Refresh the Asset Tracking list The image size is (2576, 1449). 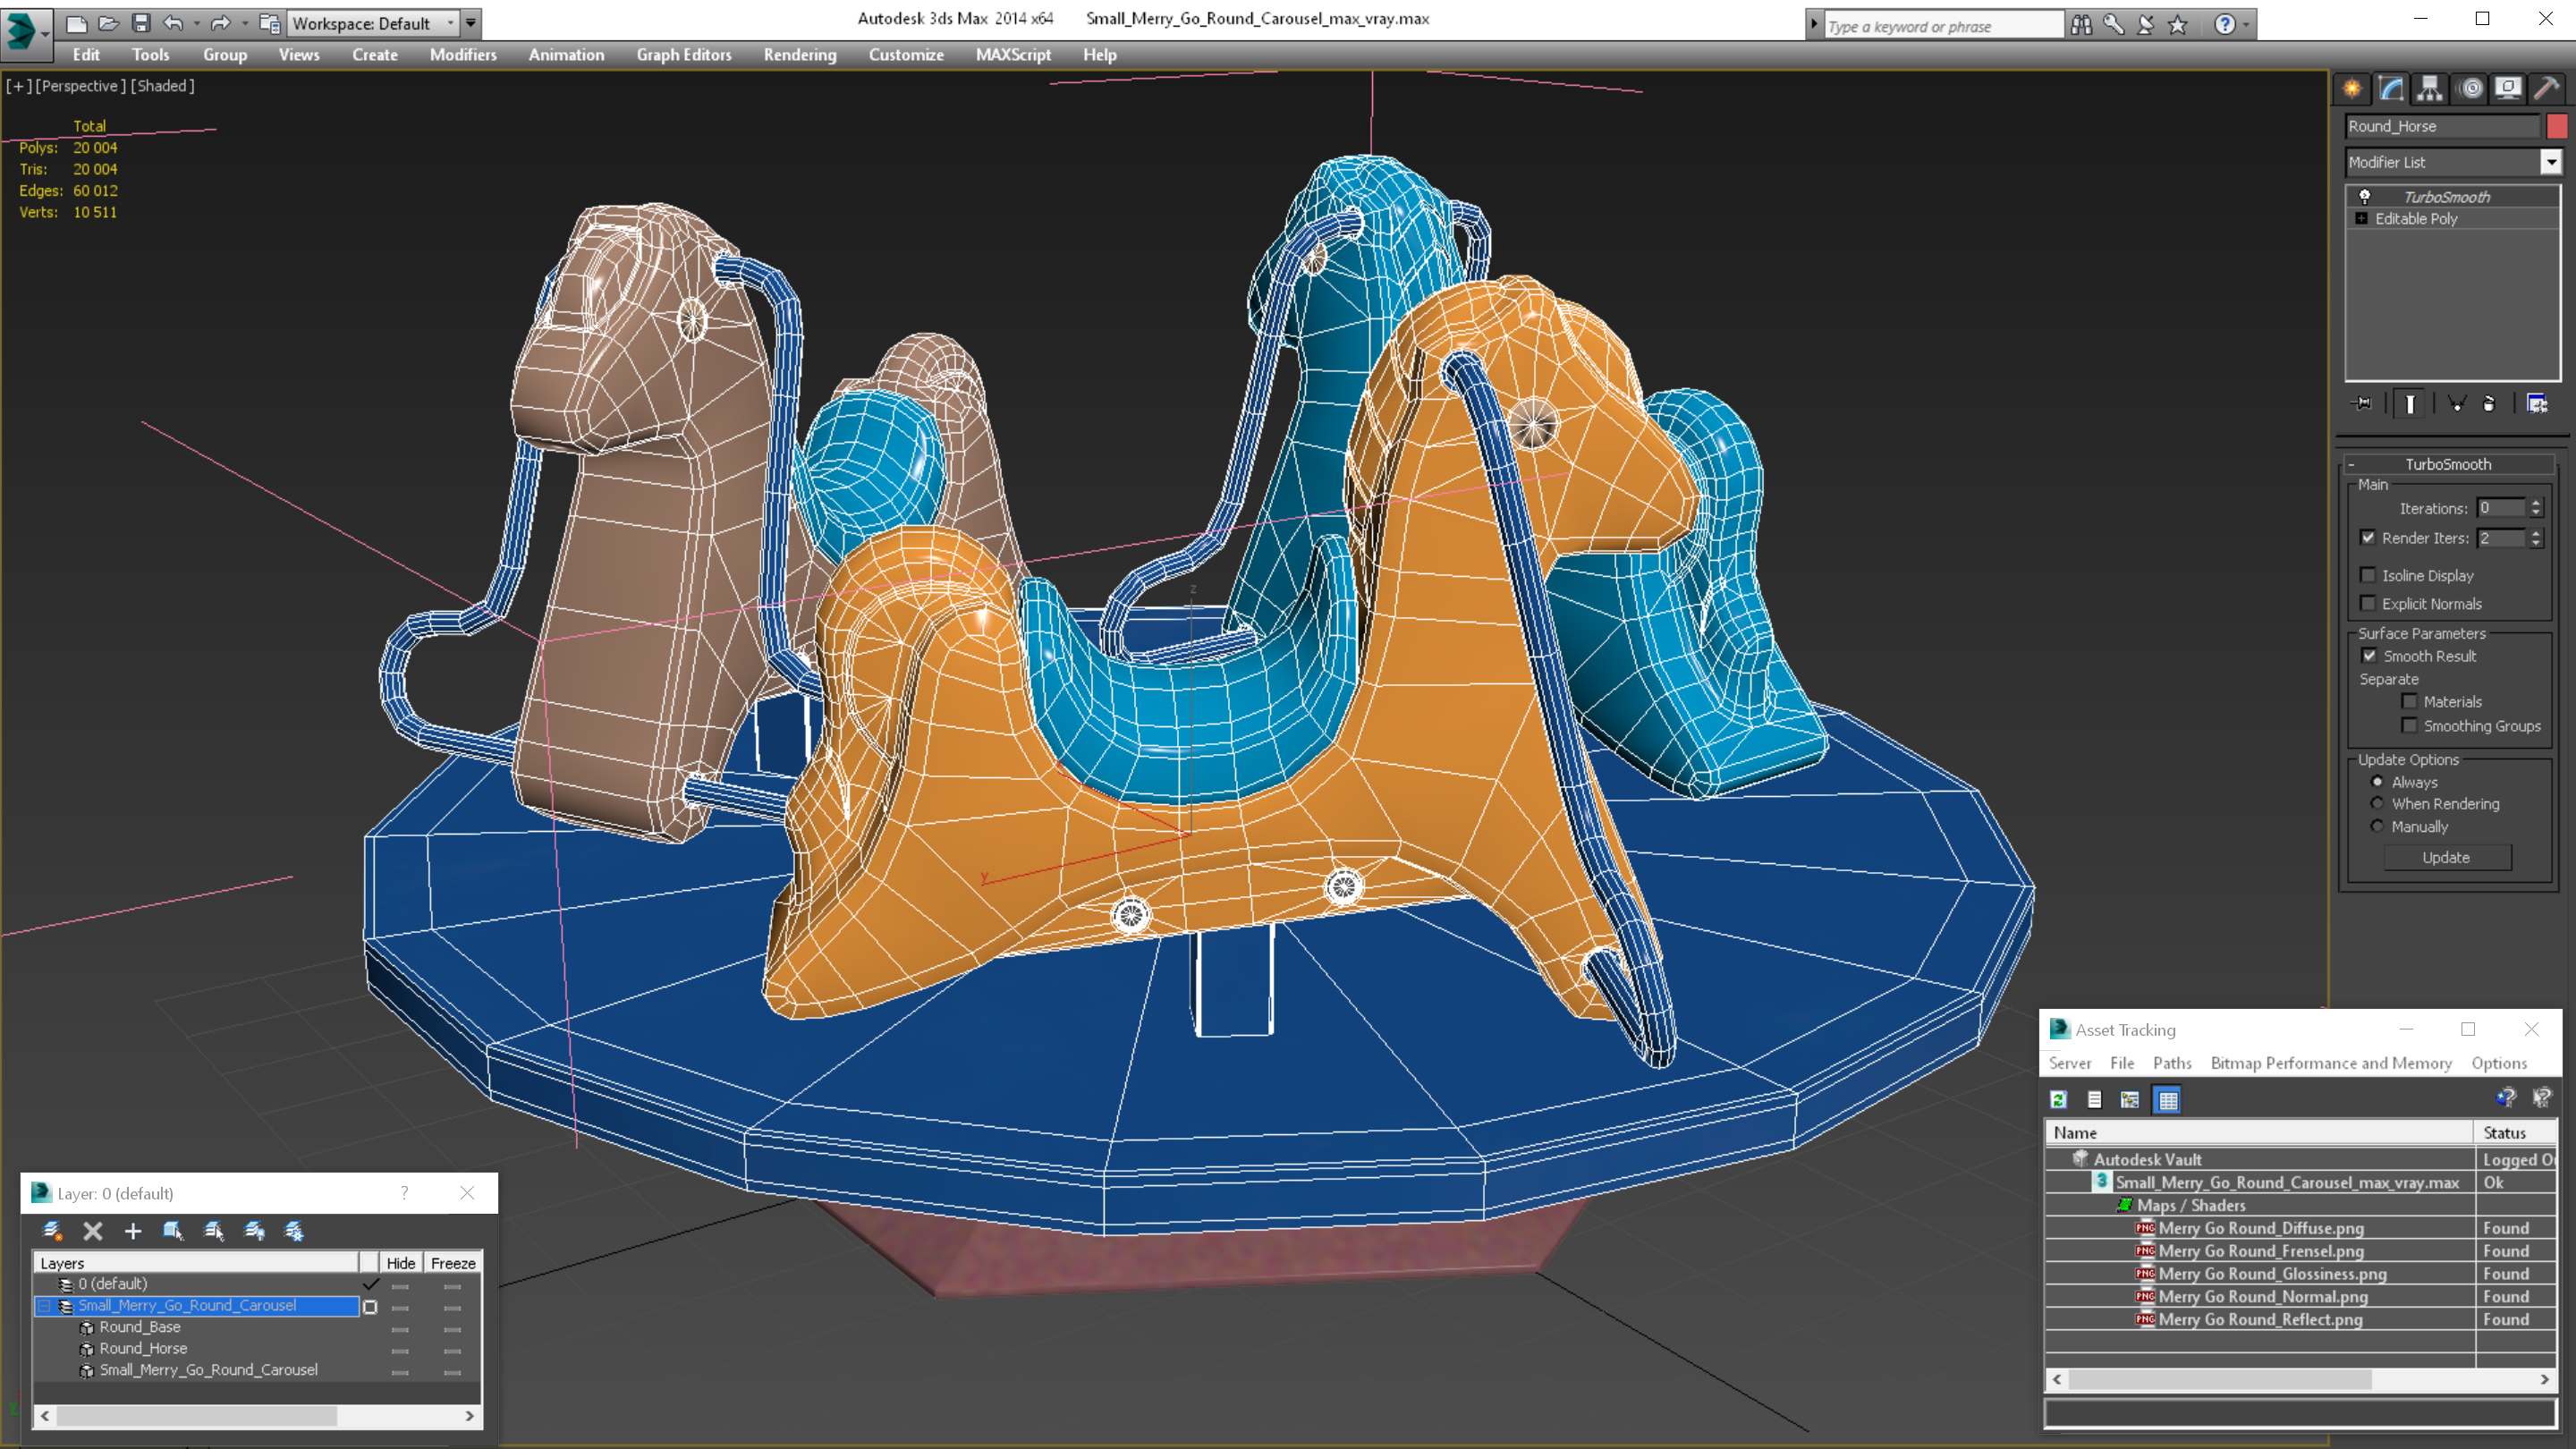pos(2058,1099)
